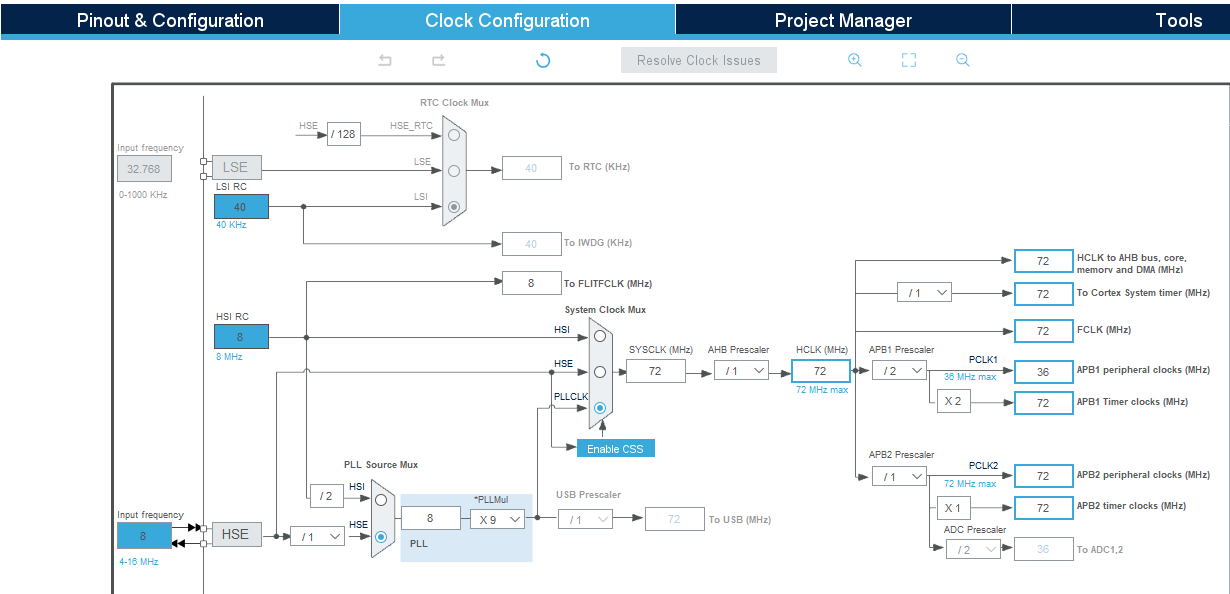The height and width of the screenshot is (594, 1230).
Task: Open the APB1 Prescaler dropdown
Action: pos(899,370)
